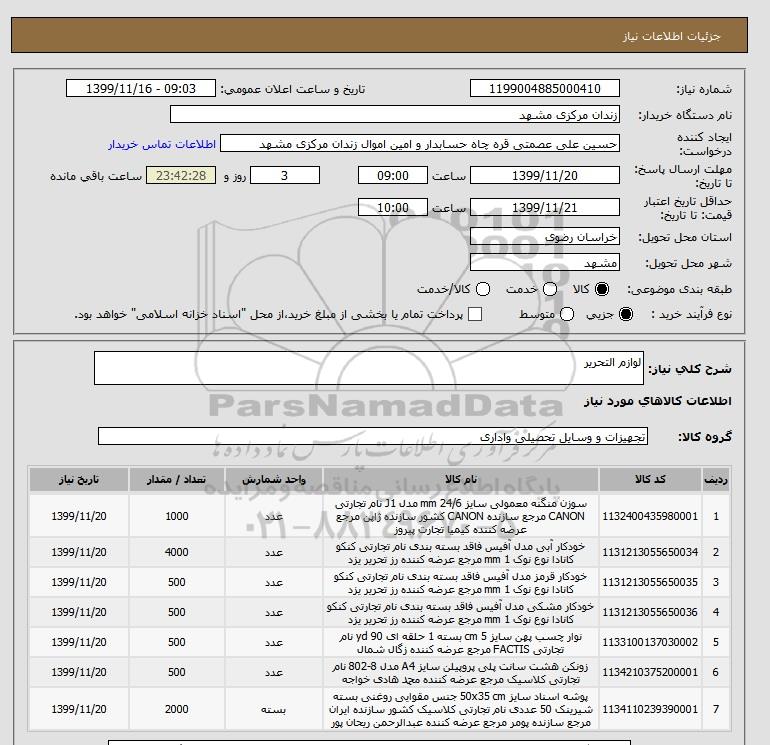This screenshot has height=745, width=770.
Task: Click quantity 1000 in row 1
Action: pos(177,516)
